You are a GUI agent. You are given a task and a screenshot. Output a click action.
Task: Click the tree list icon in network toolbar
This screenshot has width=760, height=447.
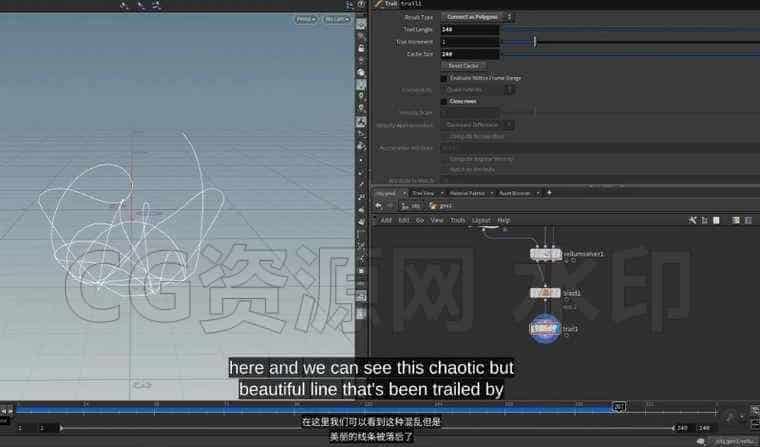click(x=704, y=220)
